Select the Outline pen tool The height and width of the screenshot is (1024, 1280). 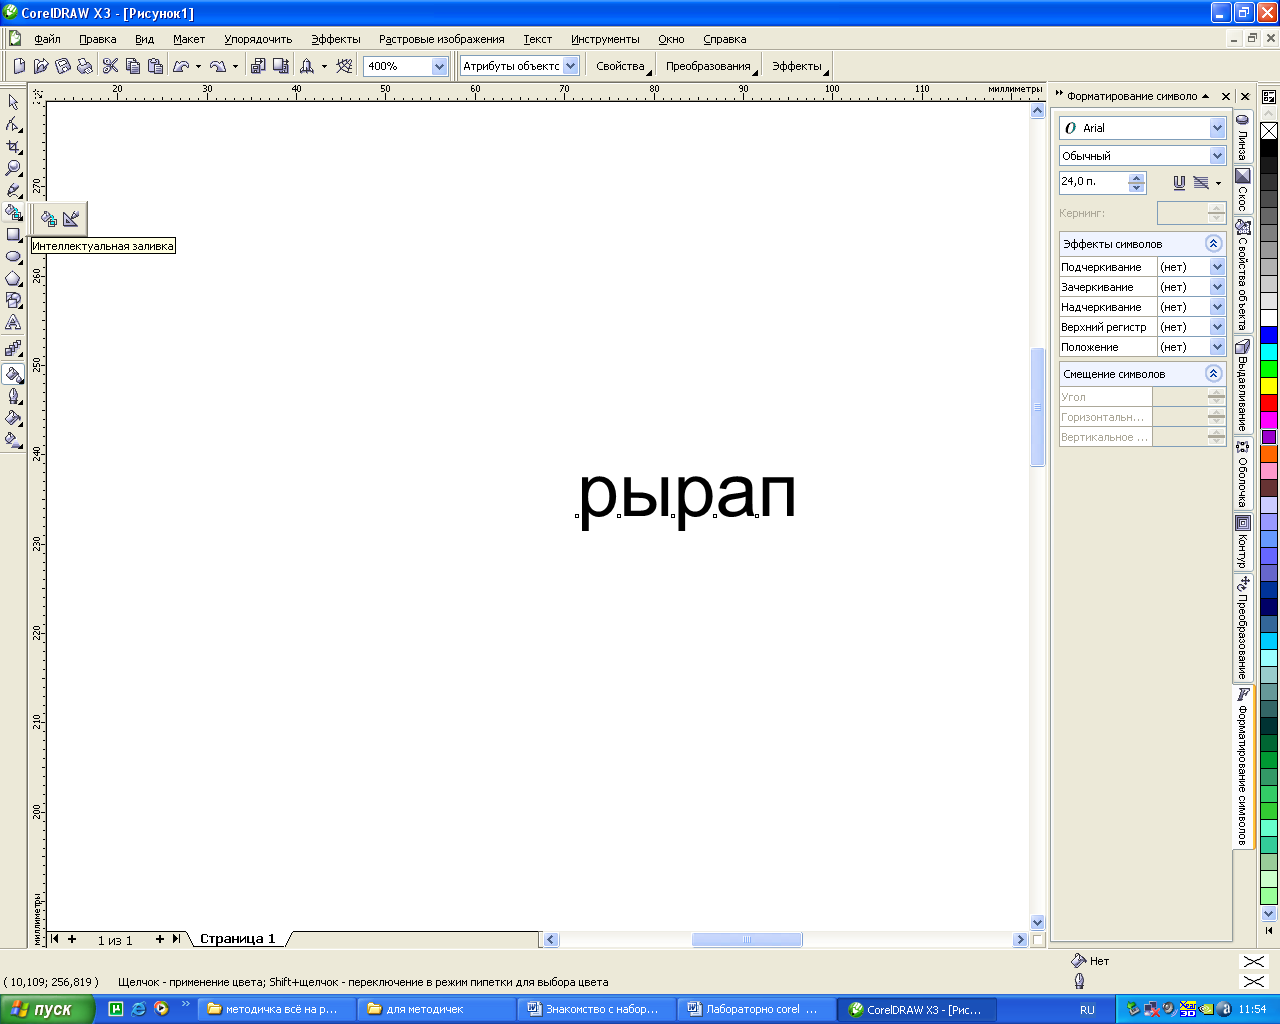[x=13, y=397]
